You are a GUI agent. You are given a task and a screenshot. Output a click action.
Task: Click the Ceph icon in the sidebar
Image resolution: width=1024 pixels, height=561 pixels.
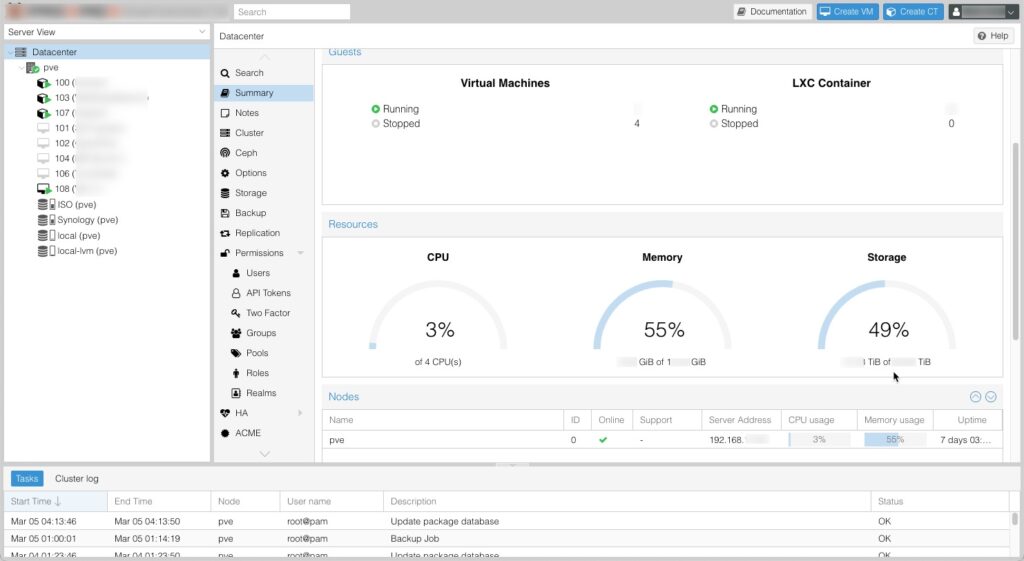225,153
